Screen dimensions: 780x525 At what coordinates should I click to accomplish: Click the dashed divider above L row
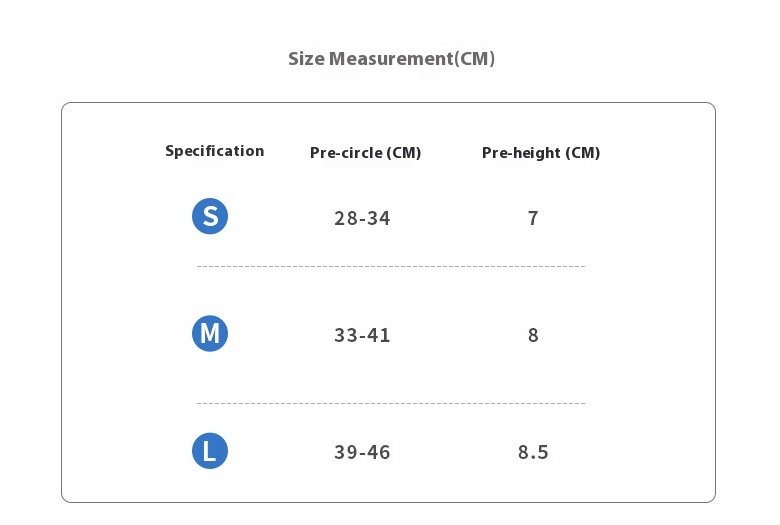click(390, 403)
